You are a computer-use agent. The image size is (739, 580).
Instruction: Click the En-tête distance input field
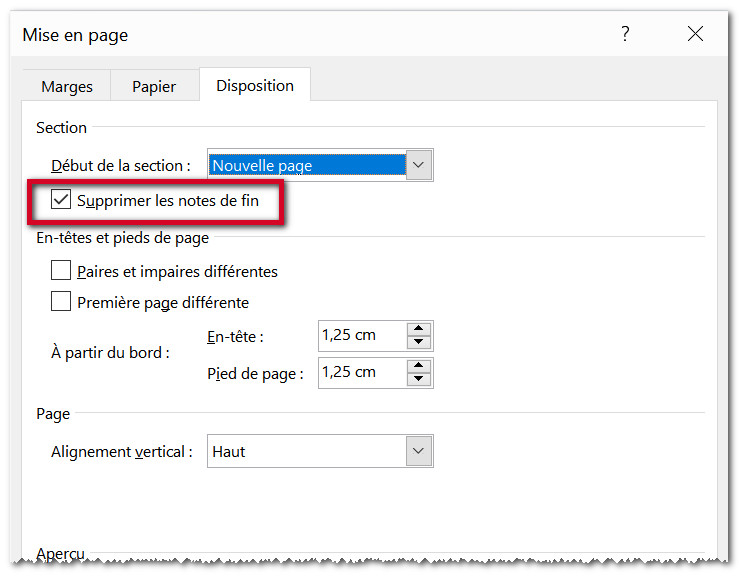[x=362, y=336]
